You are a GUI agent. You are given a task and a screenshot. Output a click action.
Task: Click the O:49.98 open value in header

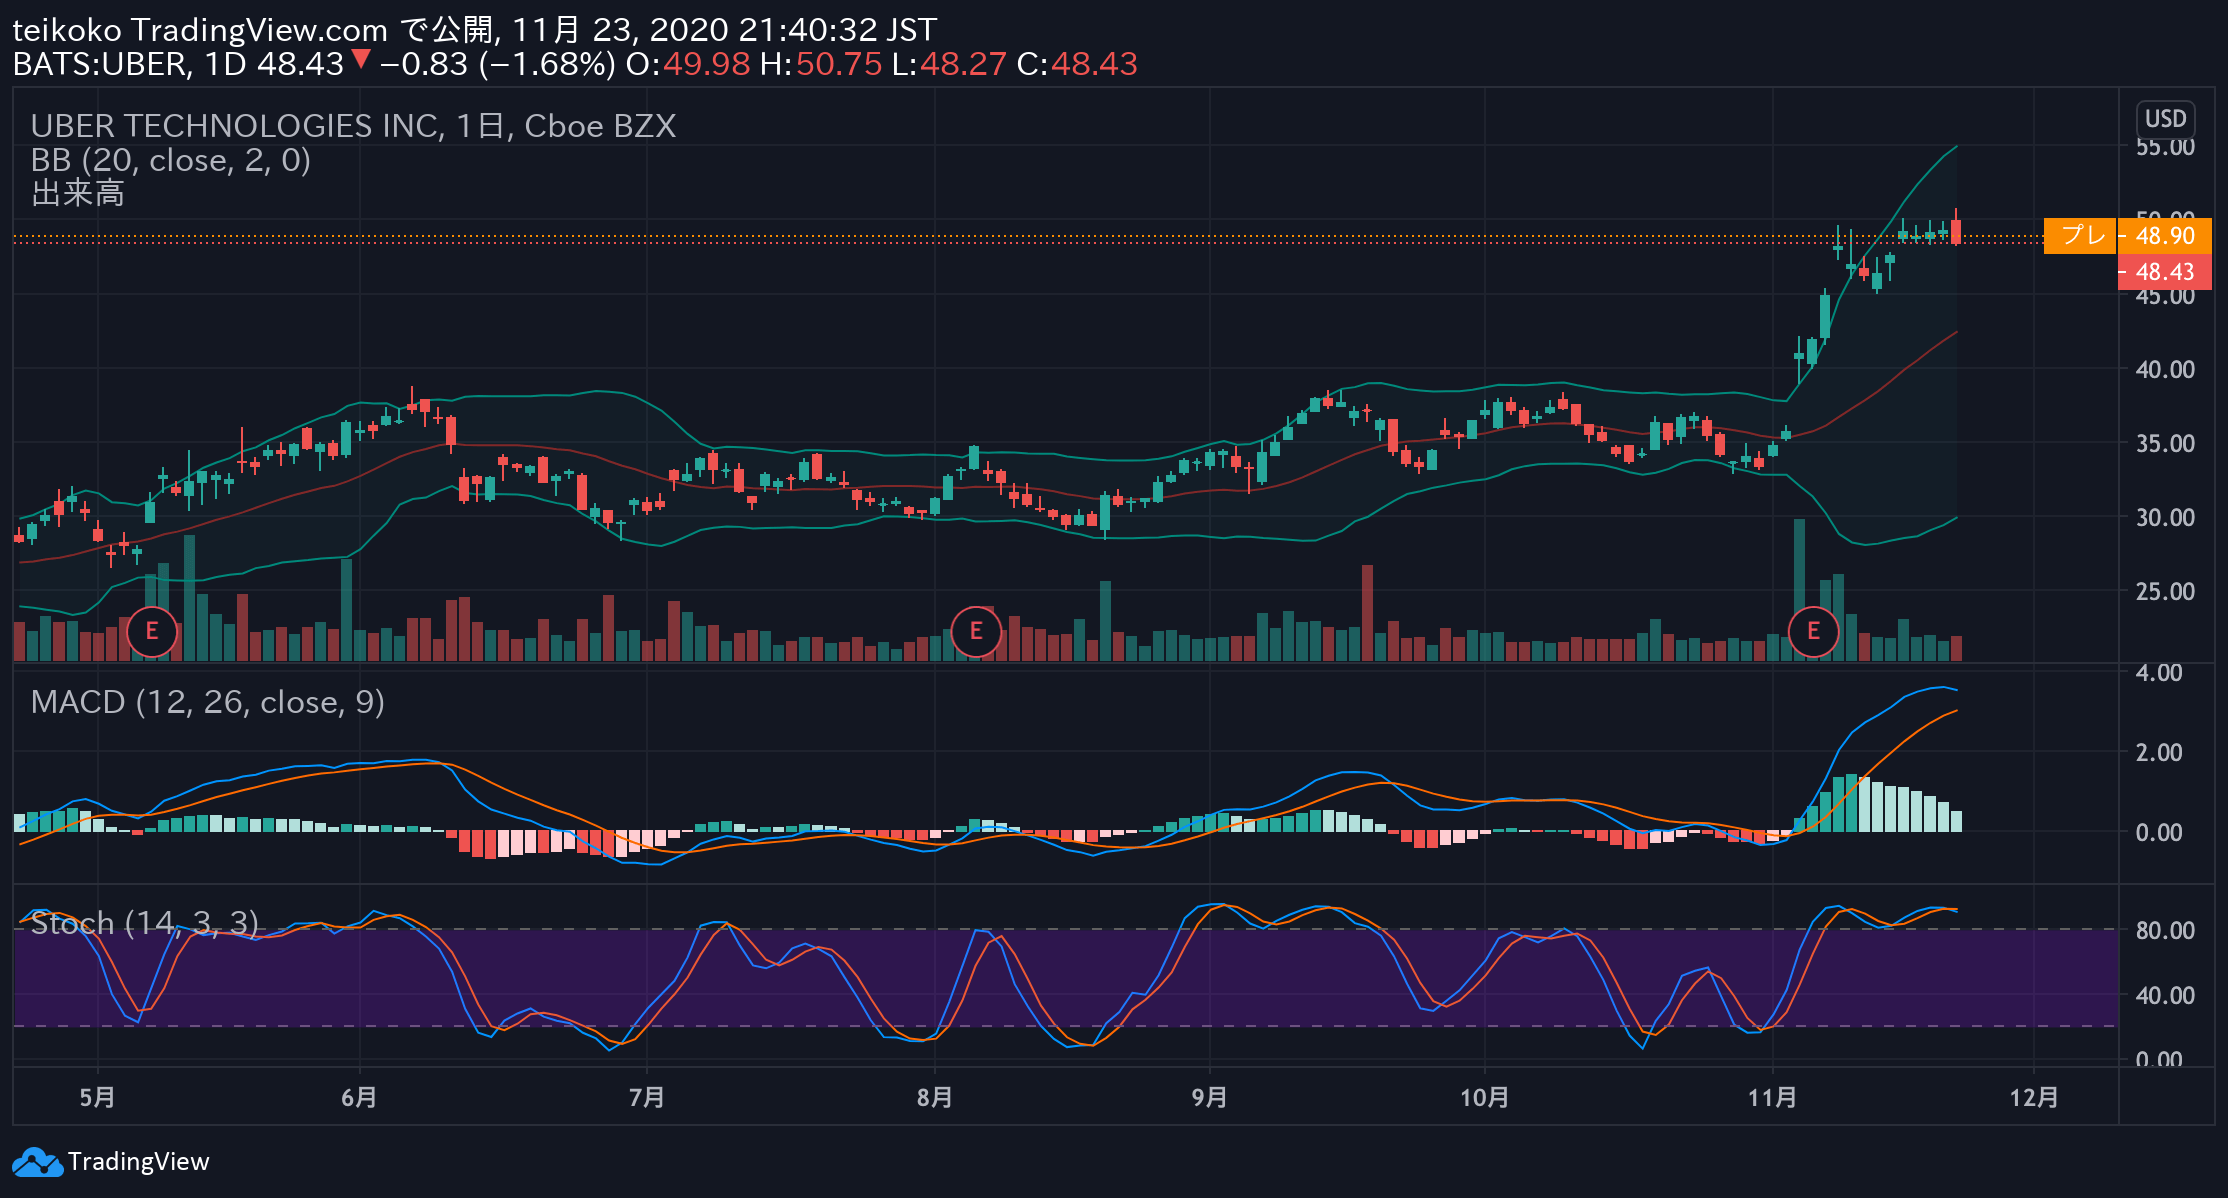(x=688, y=64)
